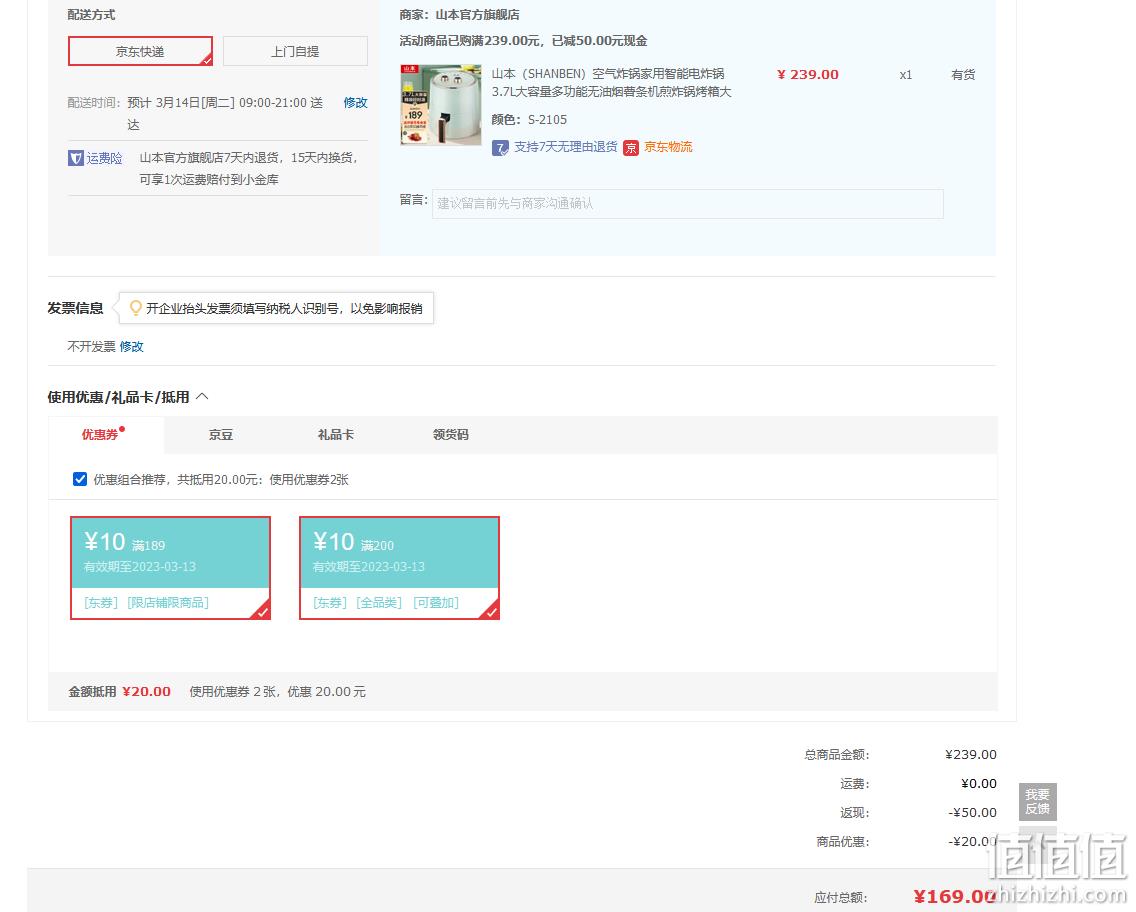The width and height of the screenshot is (1136, 912).
Task: Click 总商品金额 ¥239.00 value
Action: point(971,755)
